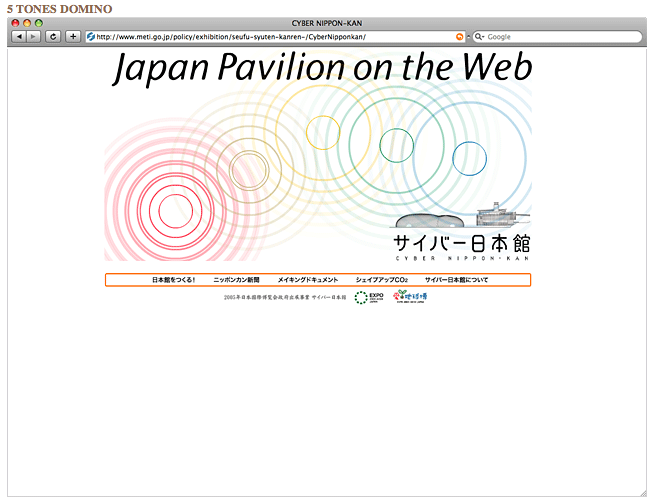Click the CYBER NIPPON-KAN window title
Screen dimensions: 658x504
coord(327,24)
